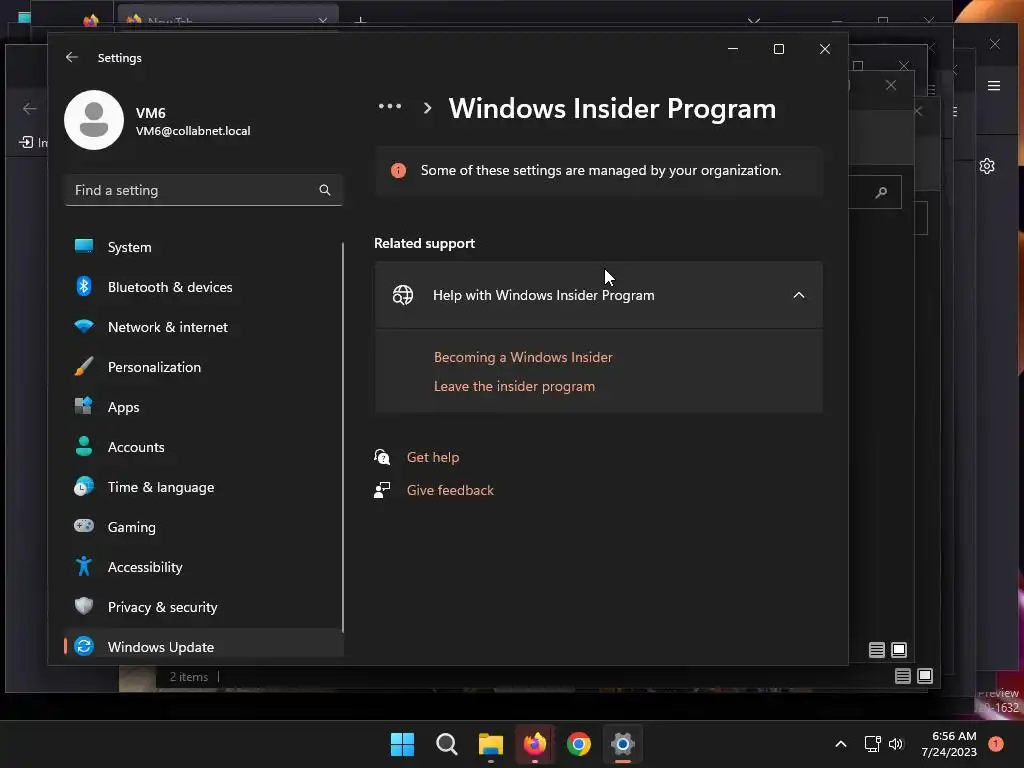
Task: Select Gaming in sidebar
Action: pyautogui.click(x=204, y=526)
